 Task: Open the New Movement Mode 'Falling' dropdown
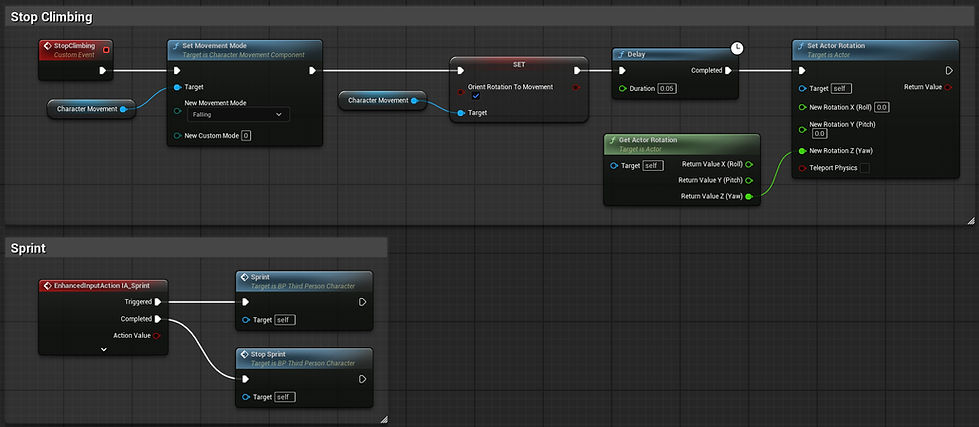pos(239,115)
